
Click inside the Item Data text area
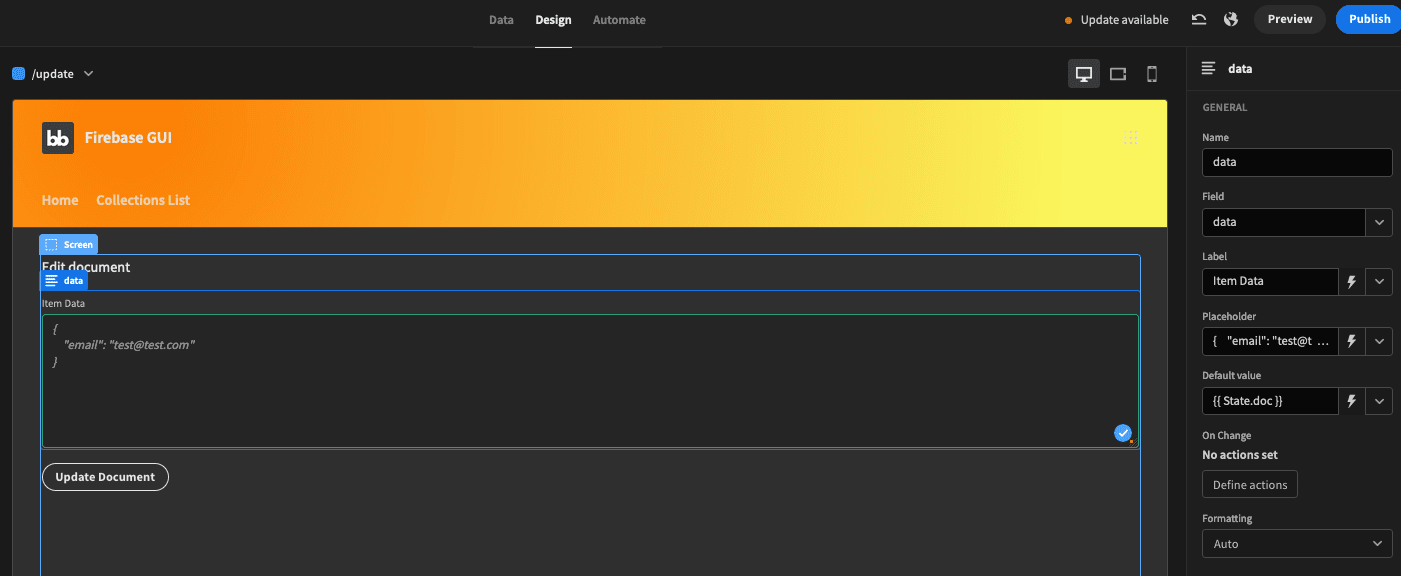coord(590,381)
